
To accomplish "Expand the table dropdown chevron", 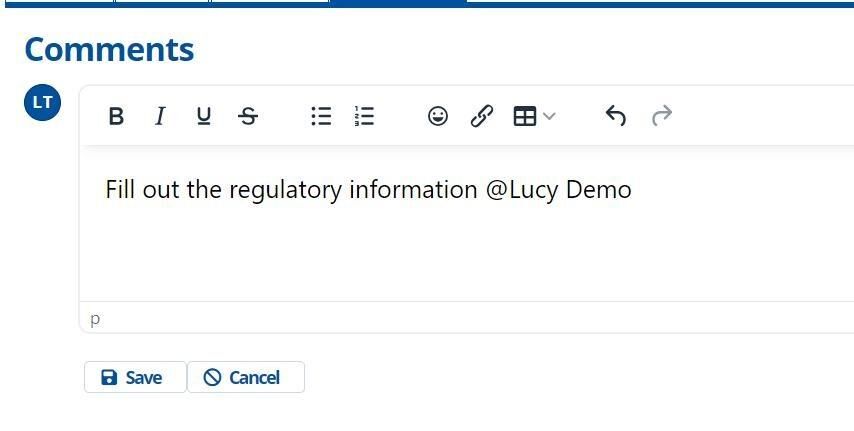I will click(x=549, y=116).
